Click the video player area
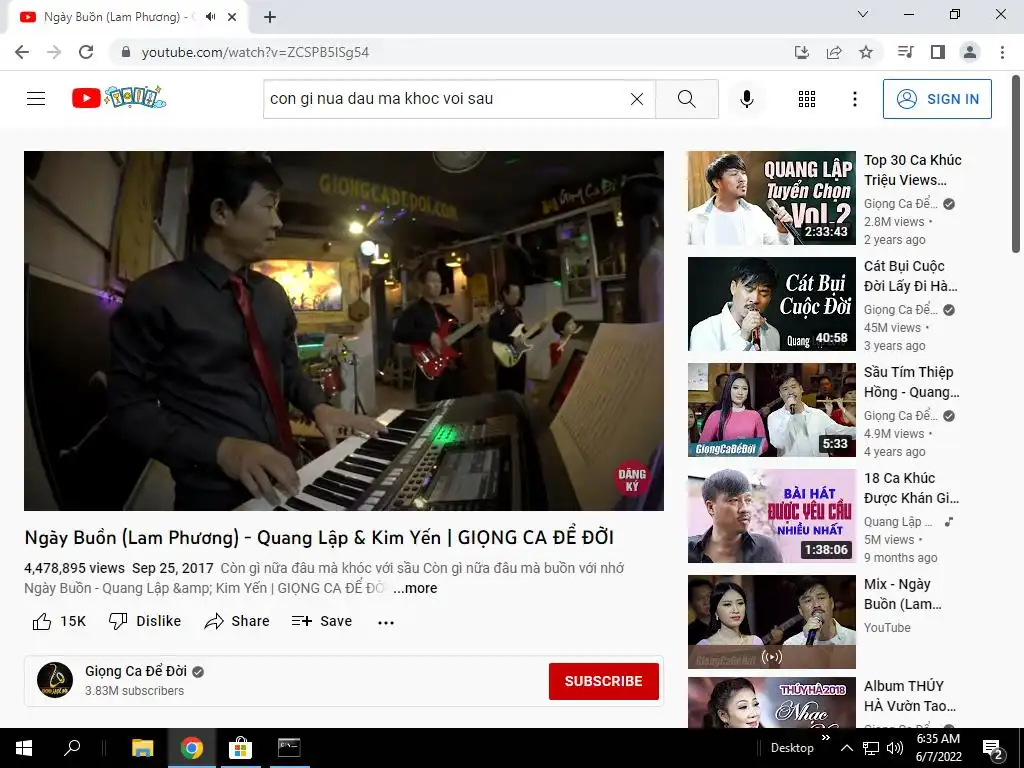Image resolution: width=1024 pixels, height=768 pixels. pos(344,330)
